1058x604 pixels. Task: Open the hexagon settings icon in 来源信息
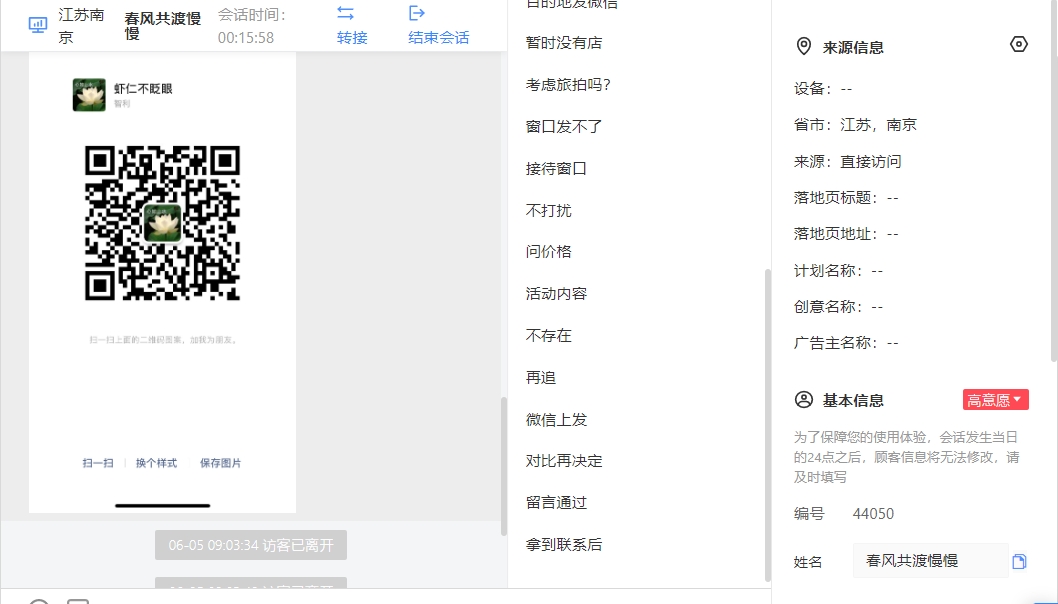click(1019, 45)
